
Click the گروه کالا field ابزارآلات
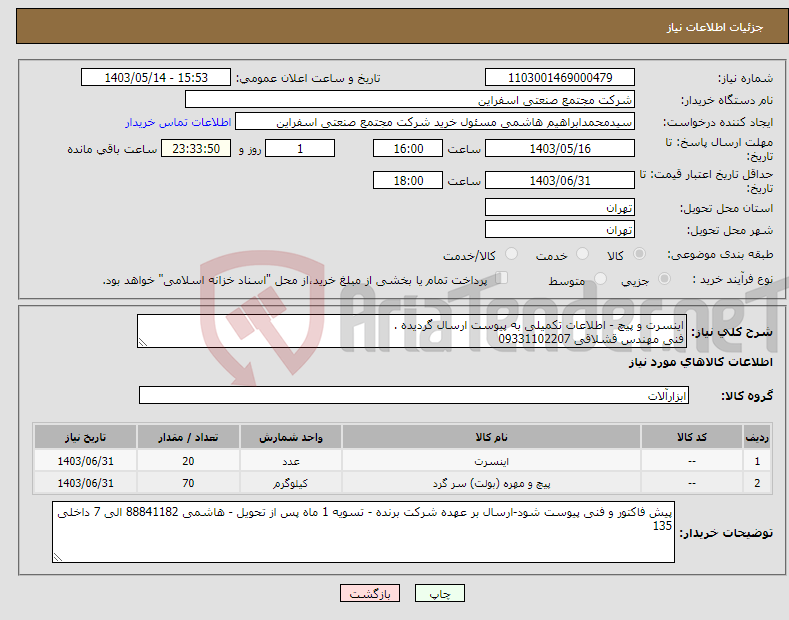[x=414, y=396]
